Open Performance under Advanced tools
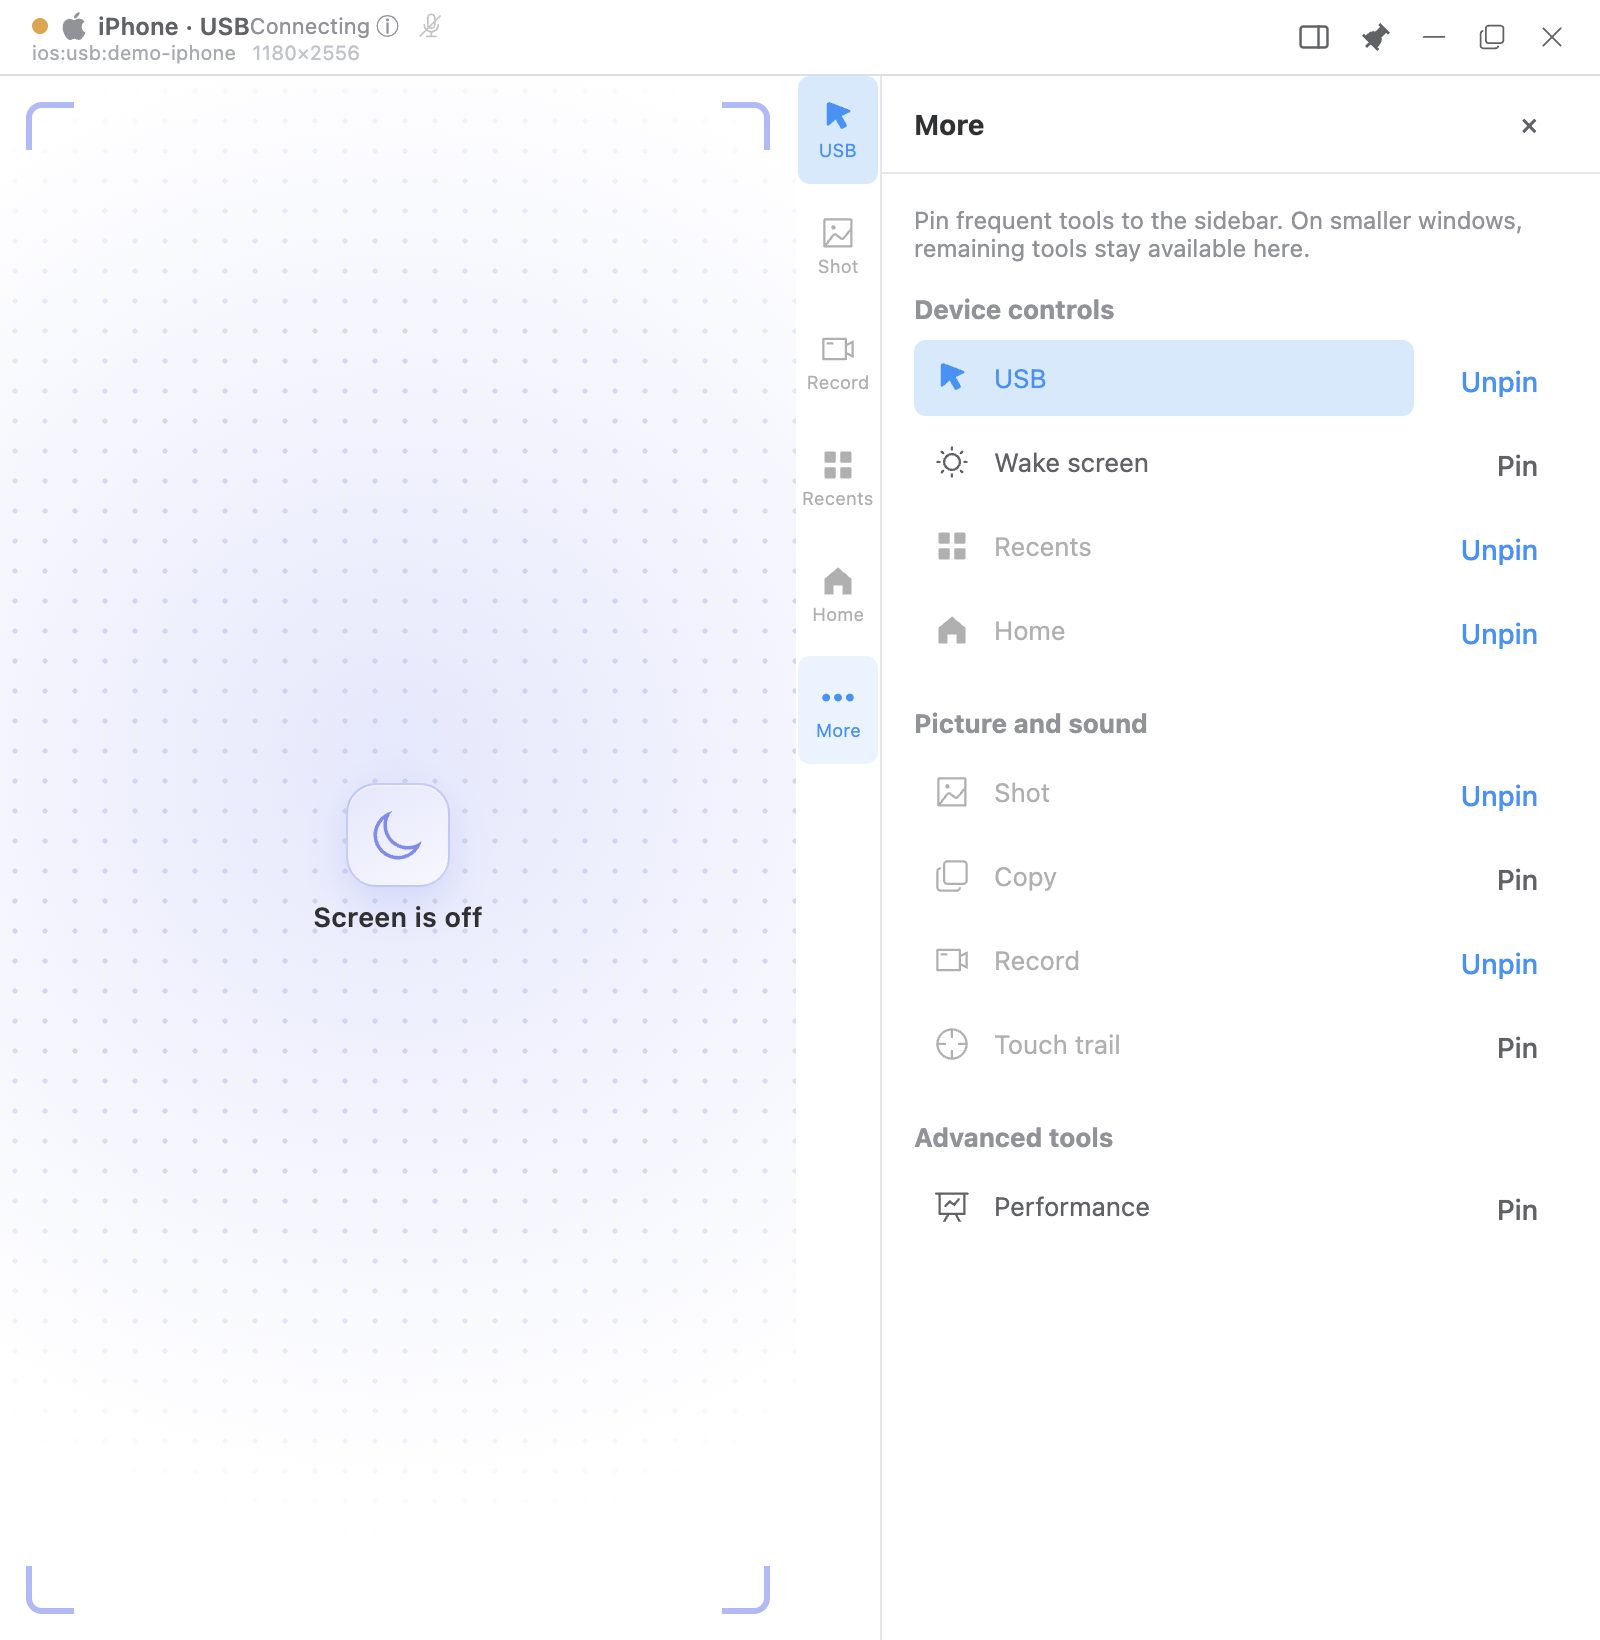Viewport: 1600px width, 1640px height. point(1164,1206)
